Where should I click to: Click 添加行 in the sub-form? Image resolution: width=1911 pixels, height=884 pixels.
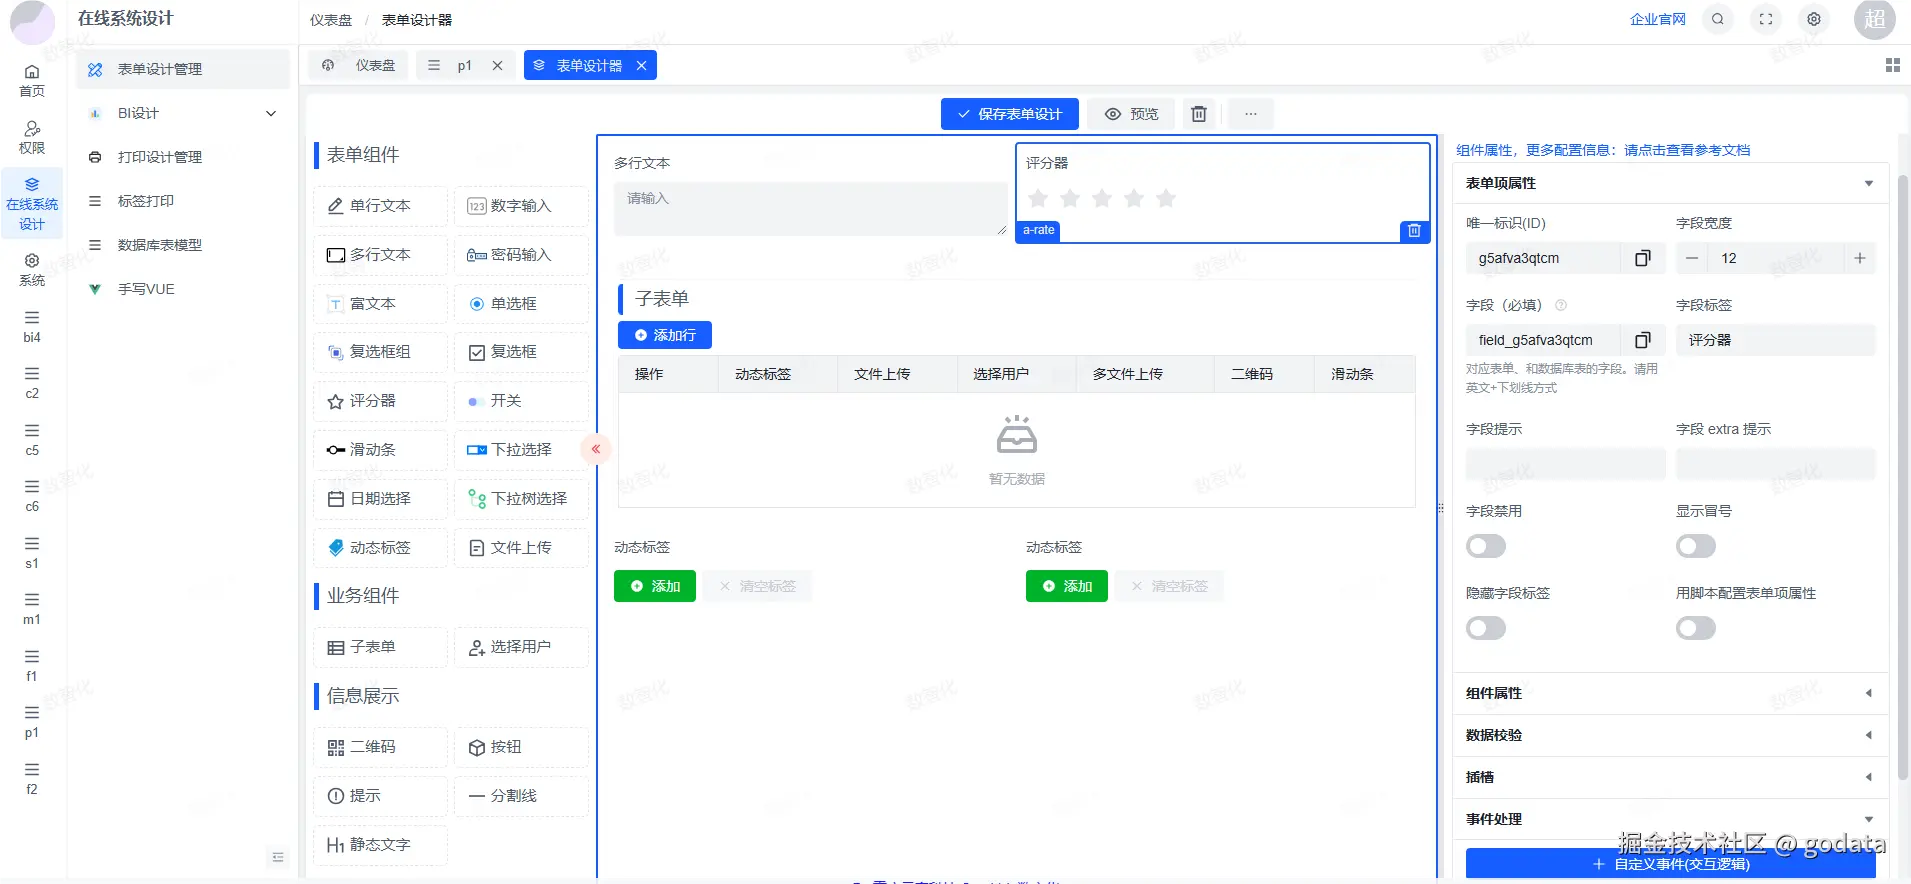click(665, 335)
